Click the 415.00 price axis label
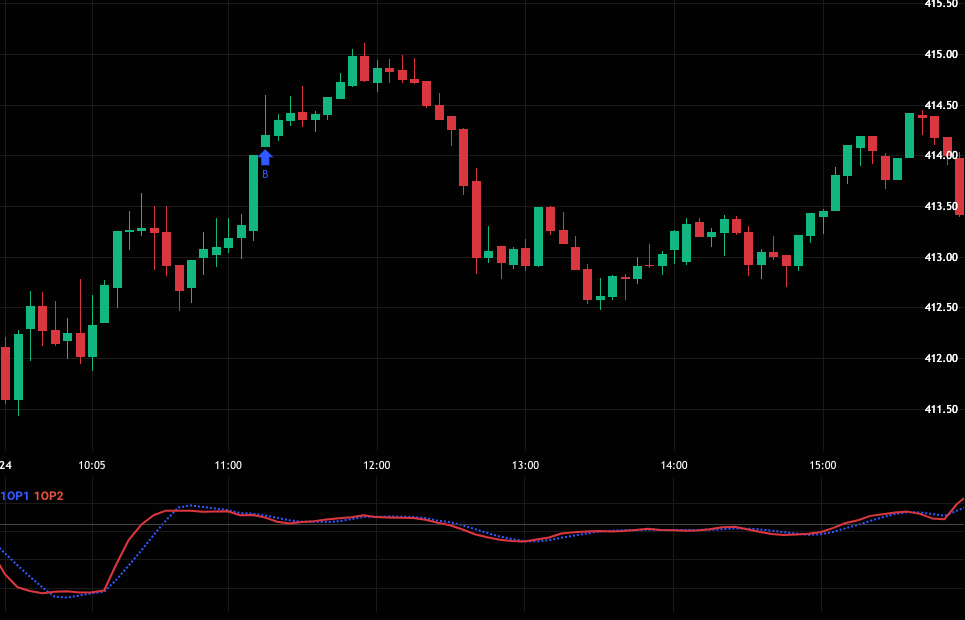 [940, 54]
